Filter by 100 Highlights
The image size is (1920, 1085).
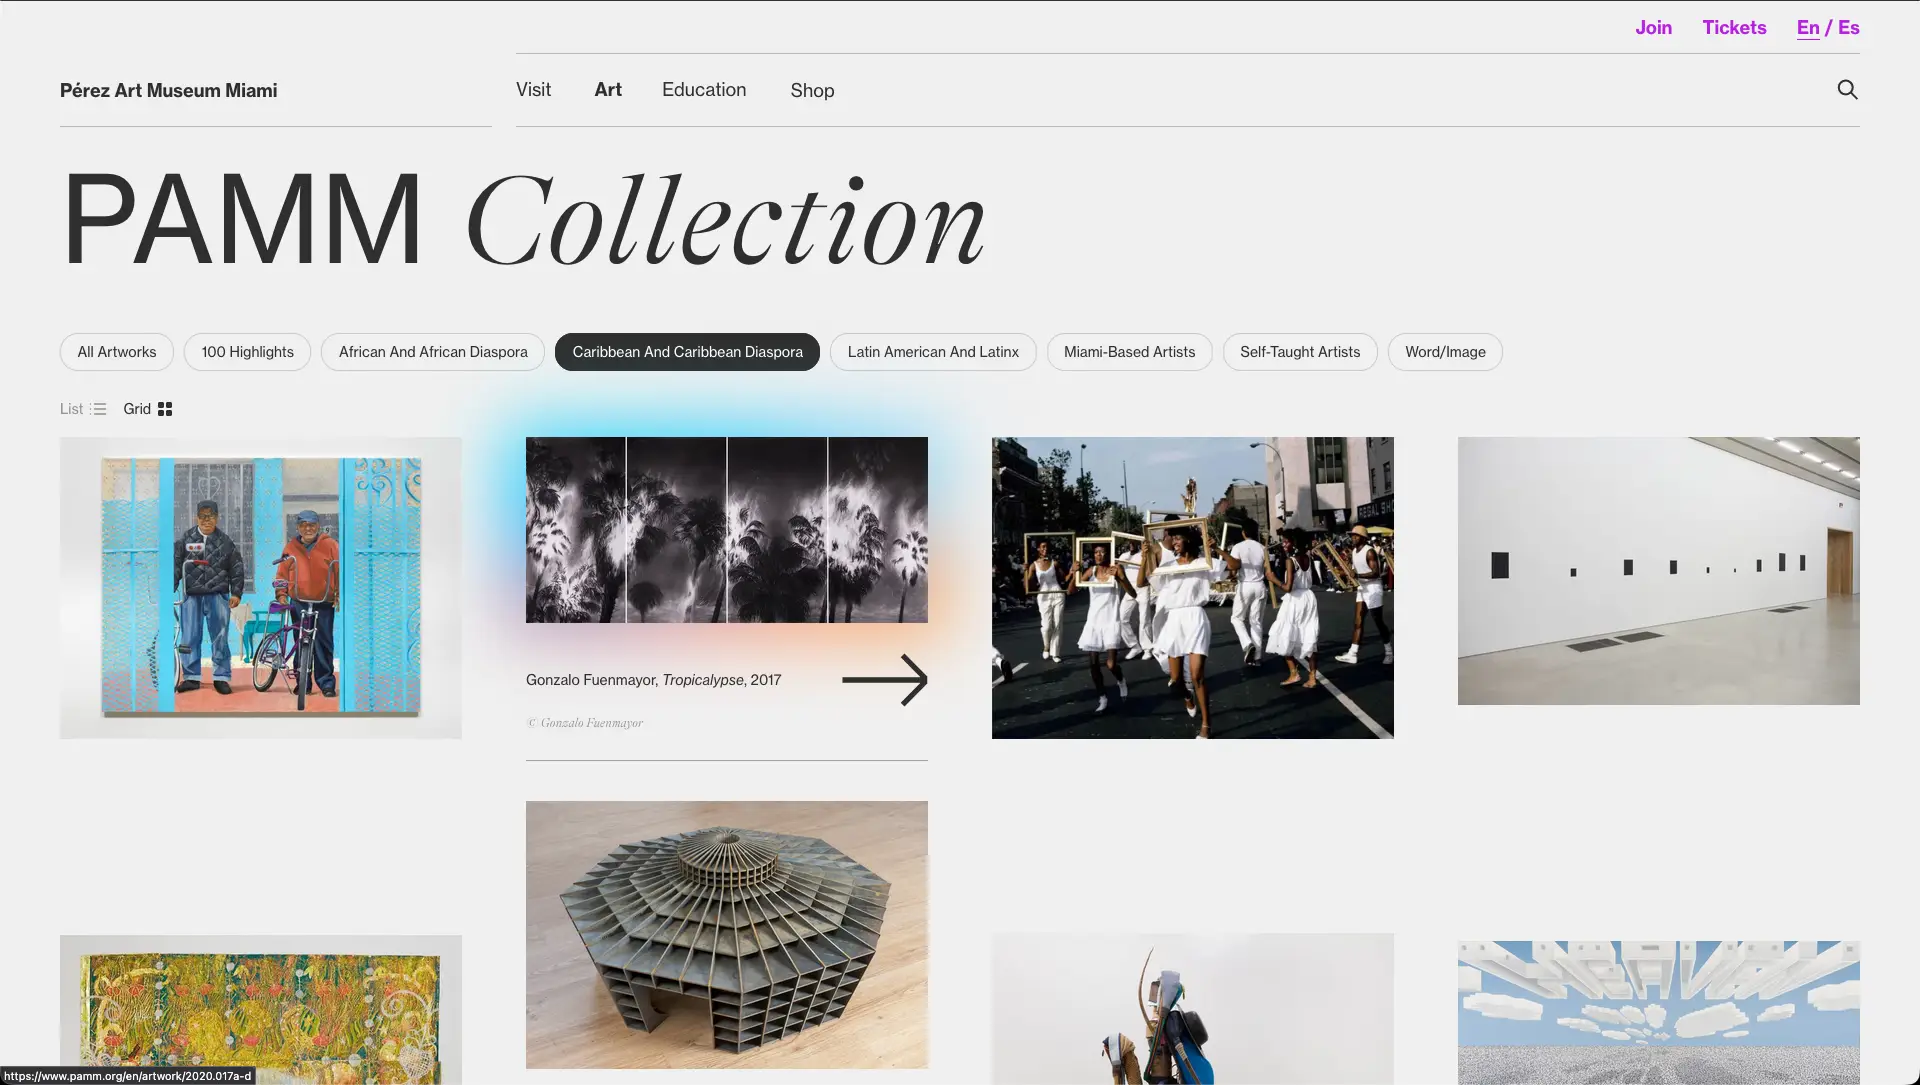247,352
